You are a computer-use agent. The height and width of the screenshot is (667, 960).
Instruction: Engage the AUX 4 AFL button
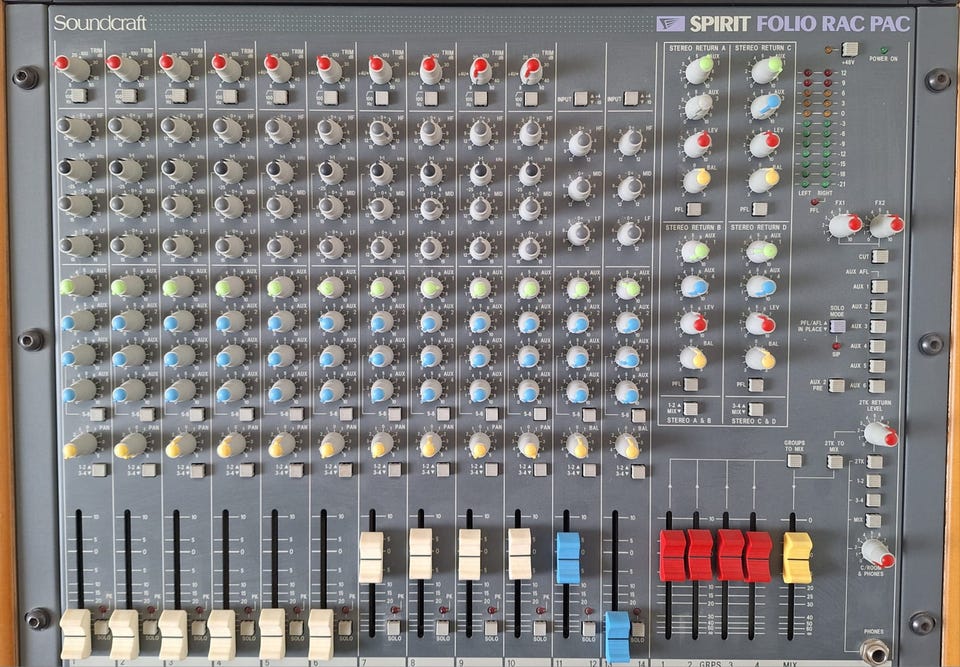pos(877,347)
